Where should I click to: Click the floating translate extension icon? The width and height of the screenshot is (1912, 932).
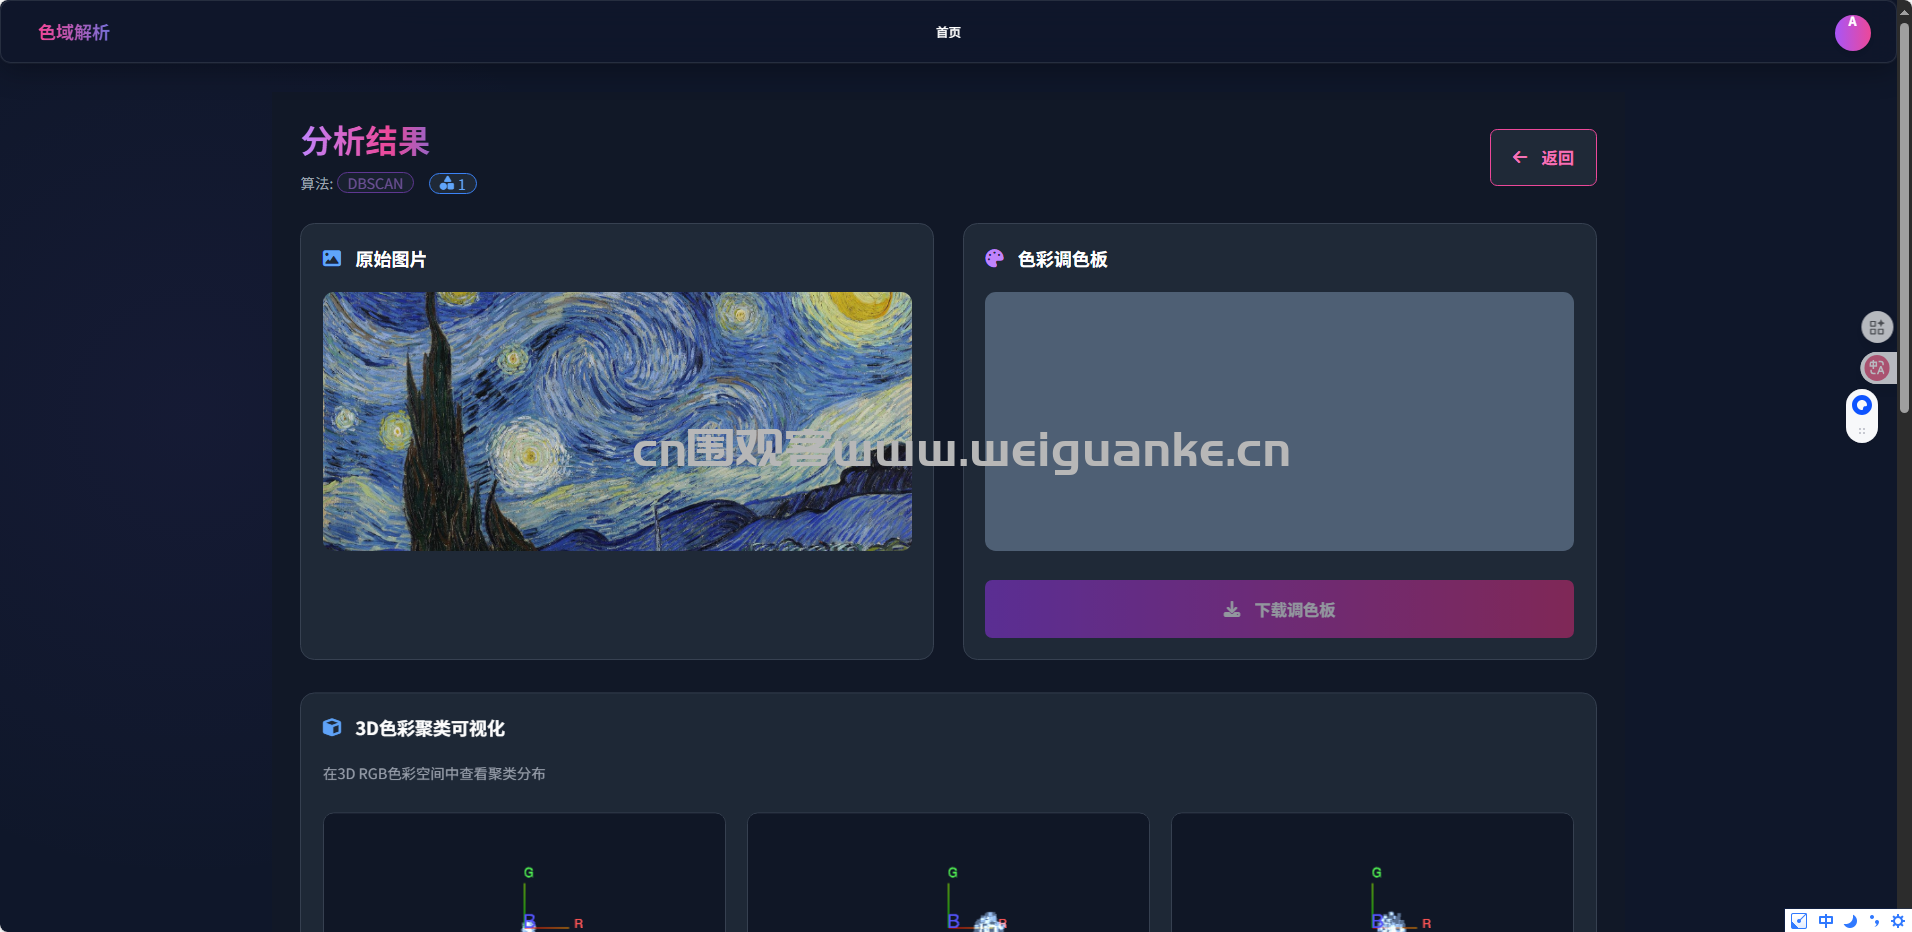tap(1877, 368)
